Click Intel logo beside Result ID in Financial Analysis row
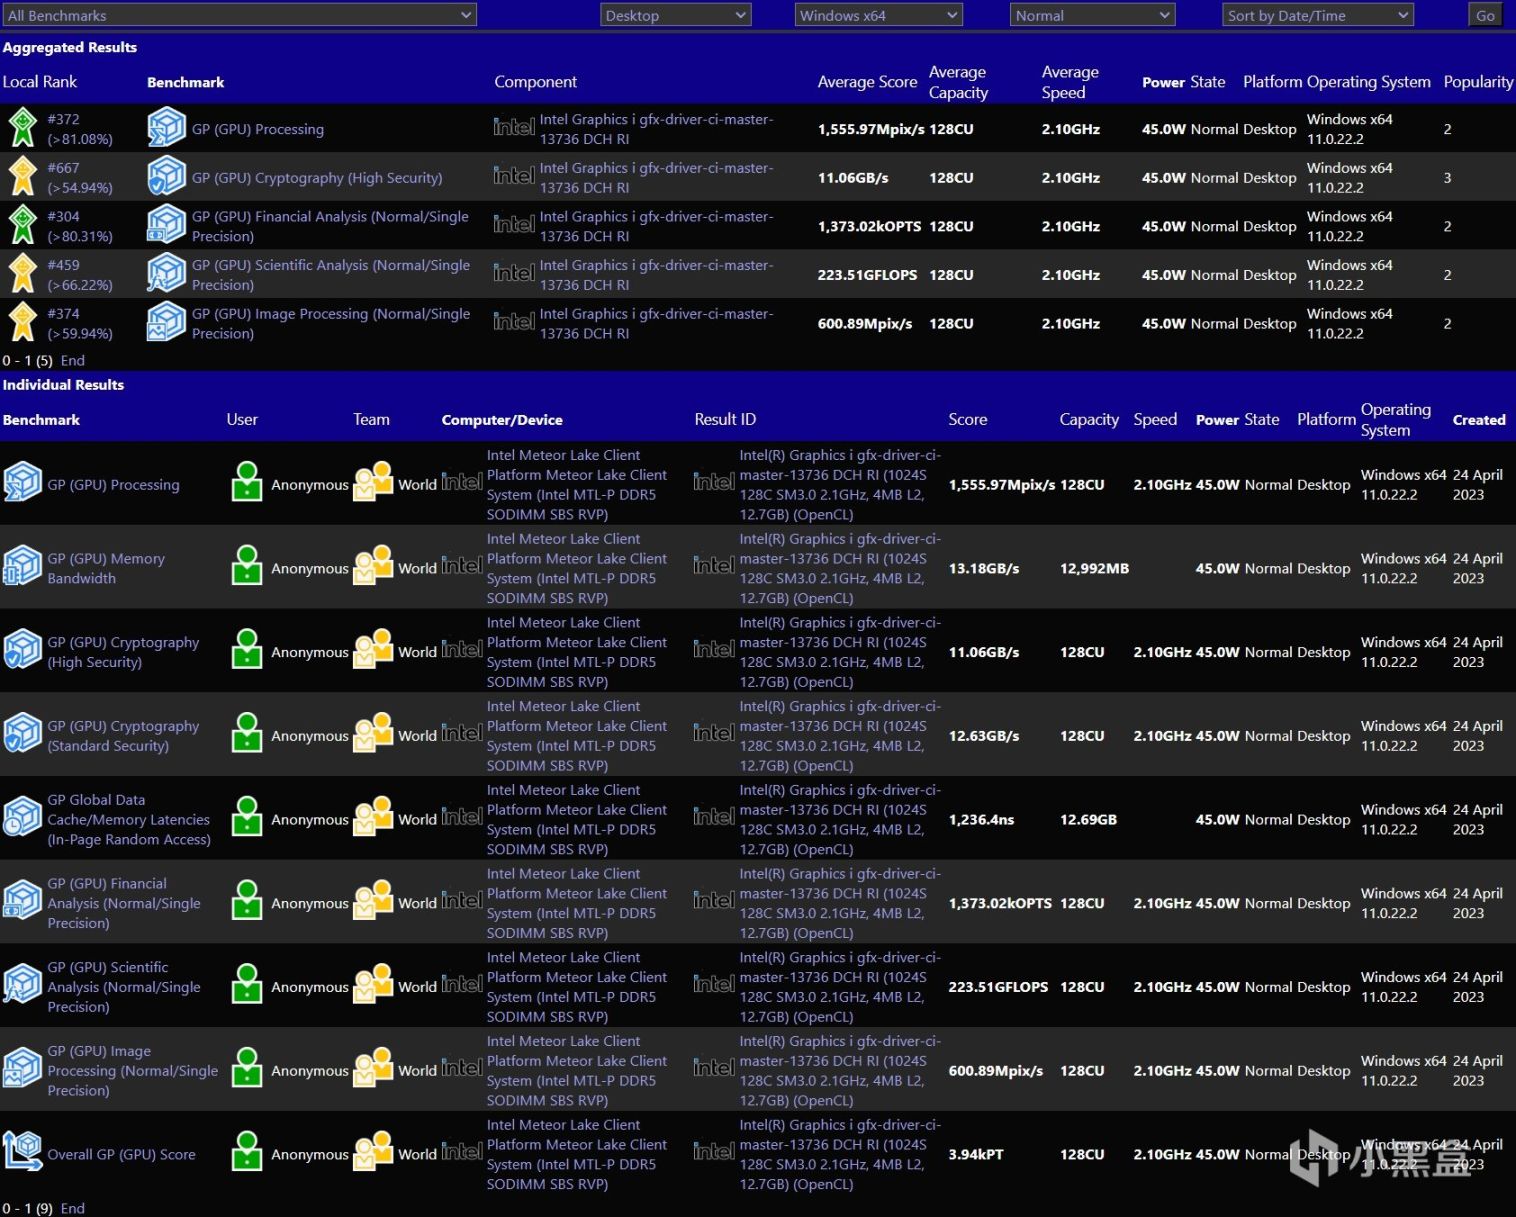This screenshot has width=1516, height=1217. coord(714,900)
